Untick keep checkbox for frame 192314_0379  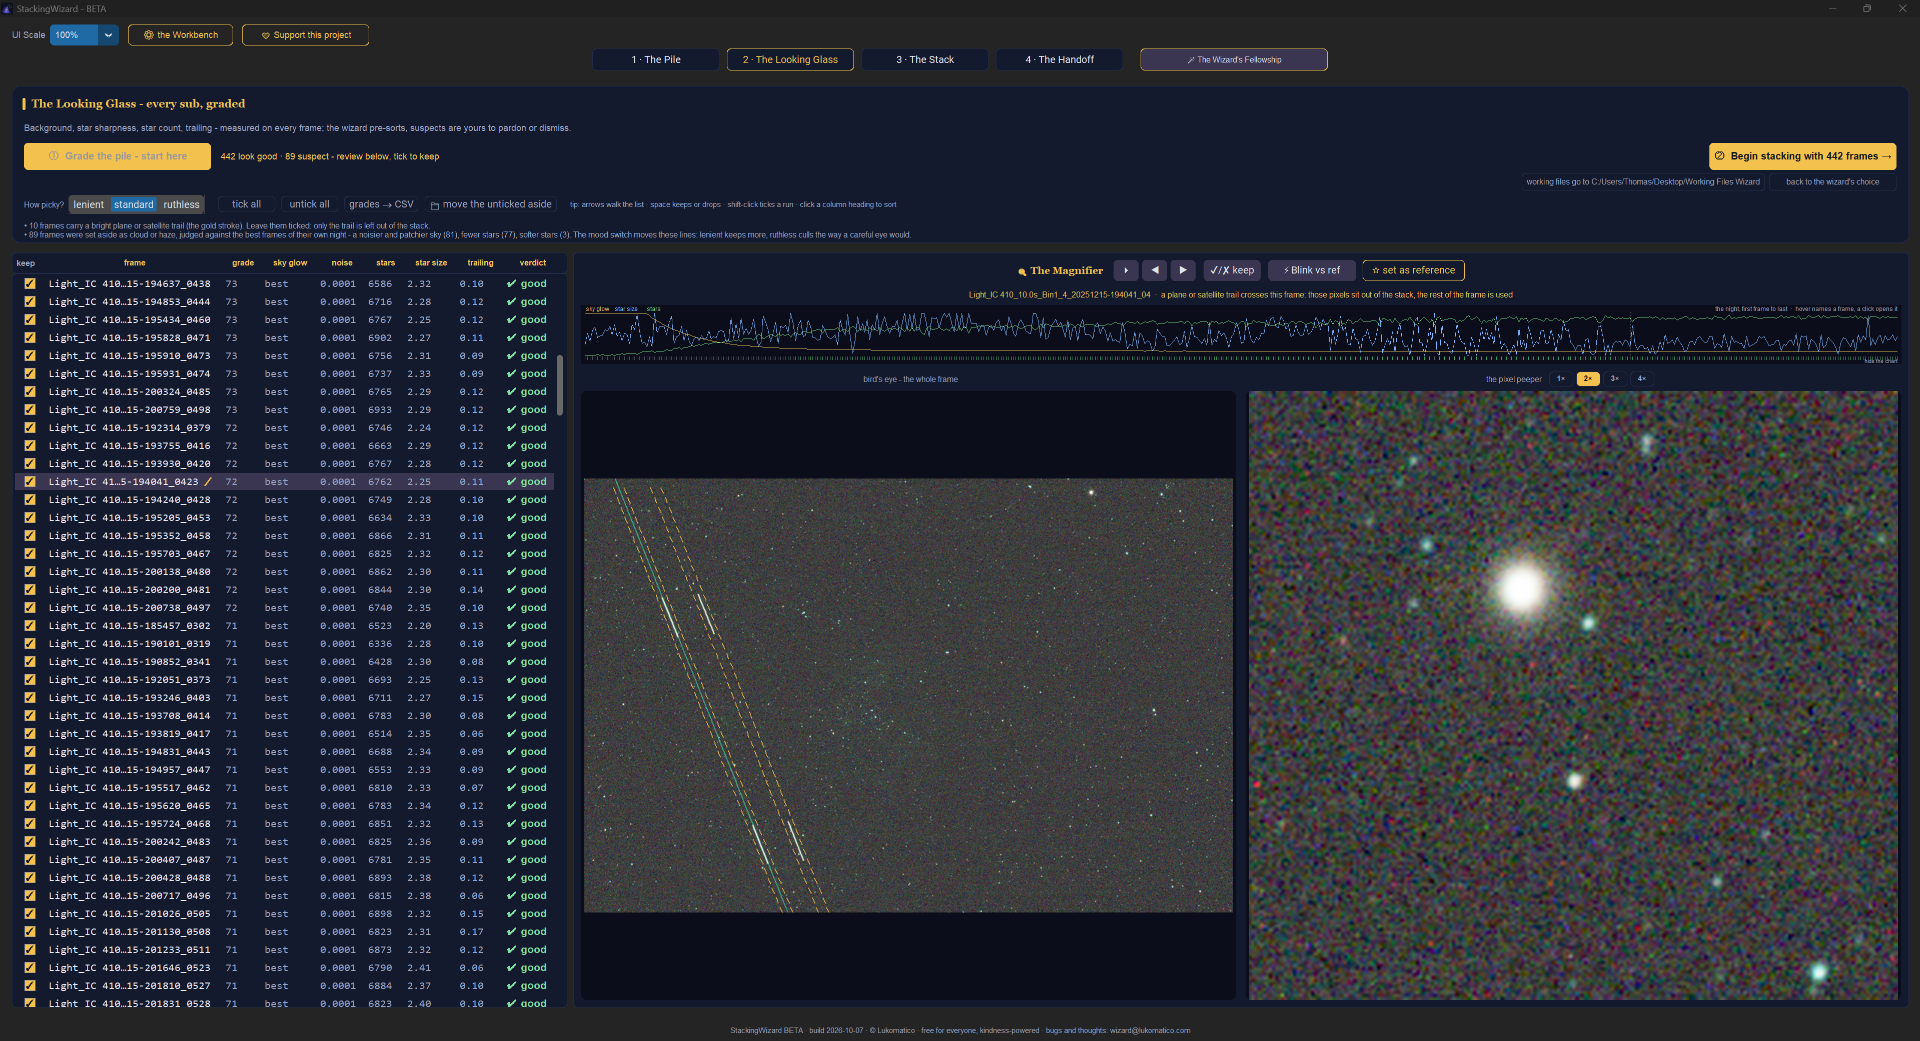coord(30,428)
